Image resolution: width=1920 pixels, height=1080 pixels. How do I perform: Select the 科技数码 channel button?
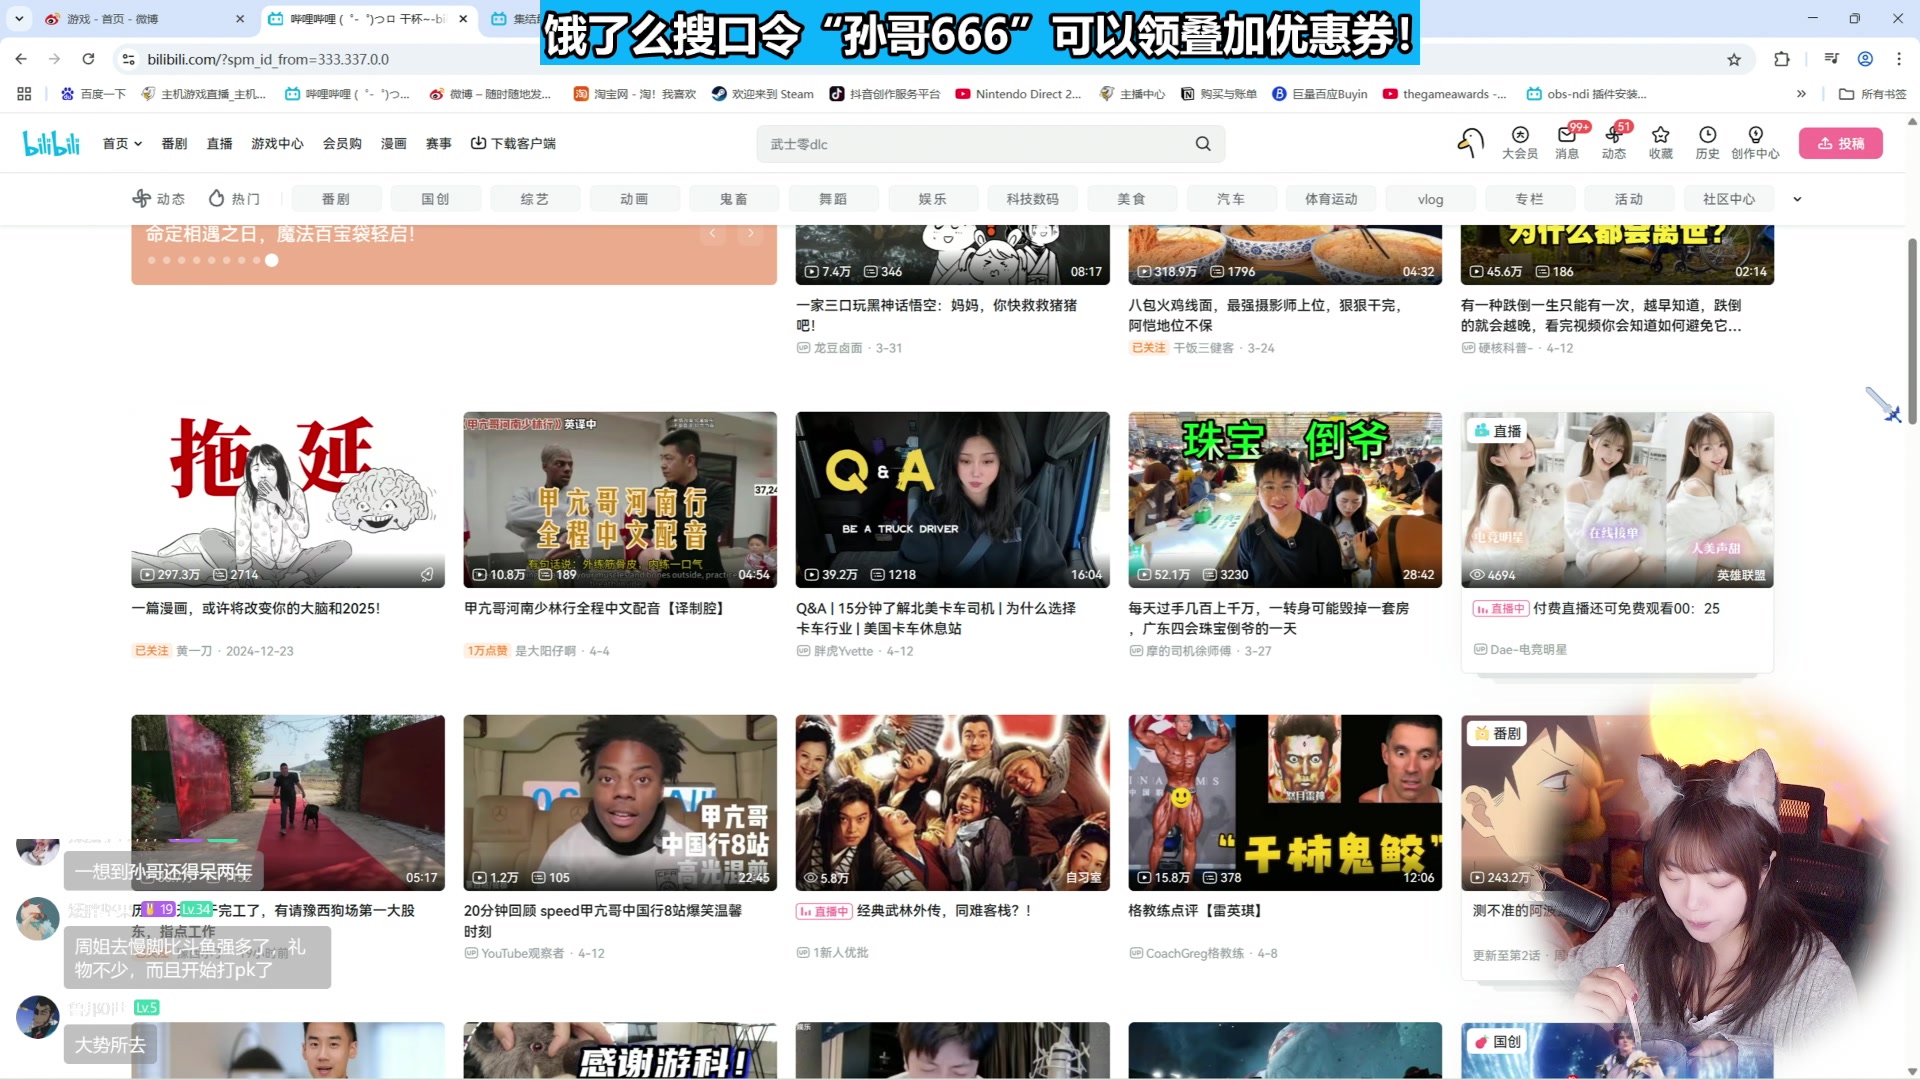(x=1032, y=199)
